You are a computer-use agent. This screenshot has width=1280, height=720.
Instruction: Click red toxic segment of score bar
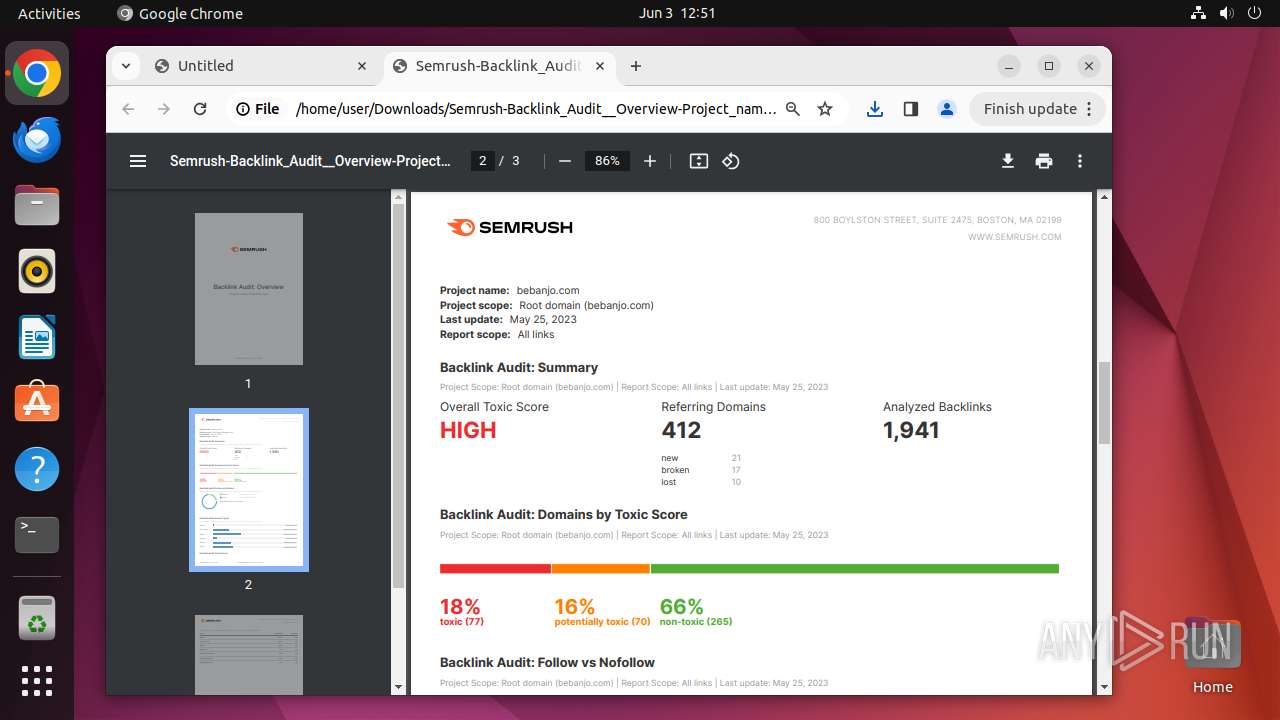(x=495, y=569)
